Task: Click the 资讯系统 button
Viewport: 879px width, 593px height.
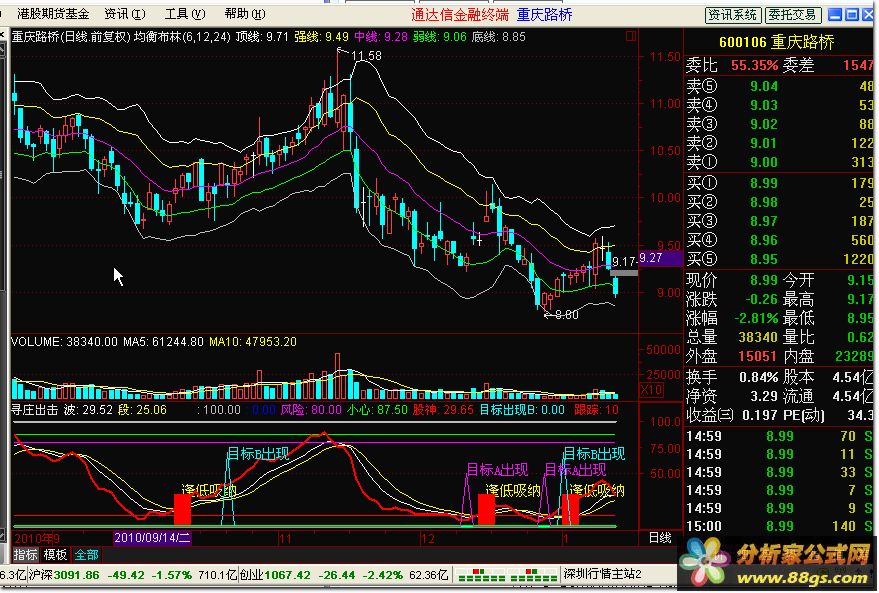Action: pos(733,15)
